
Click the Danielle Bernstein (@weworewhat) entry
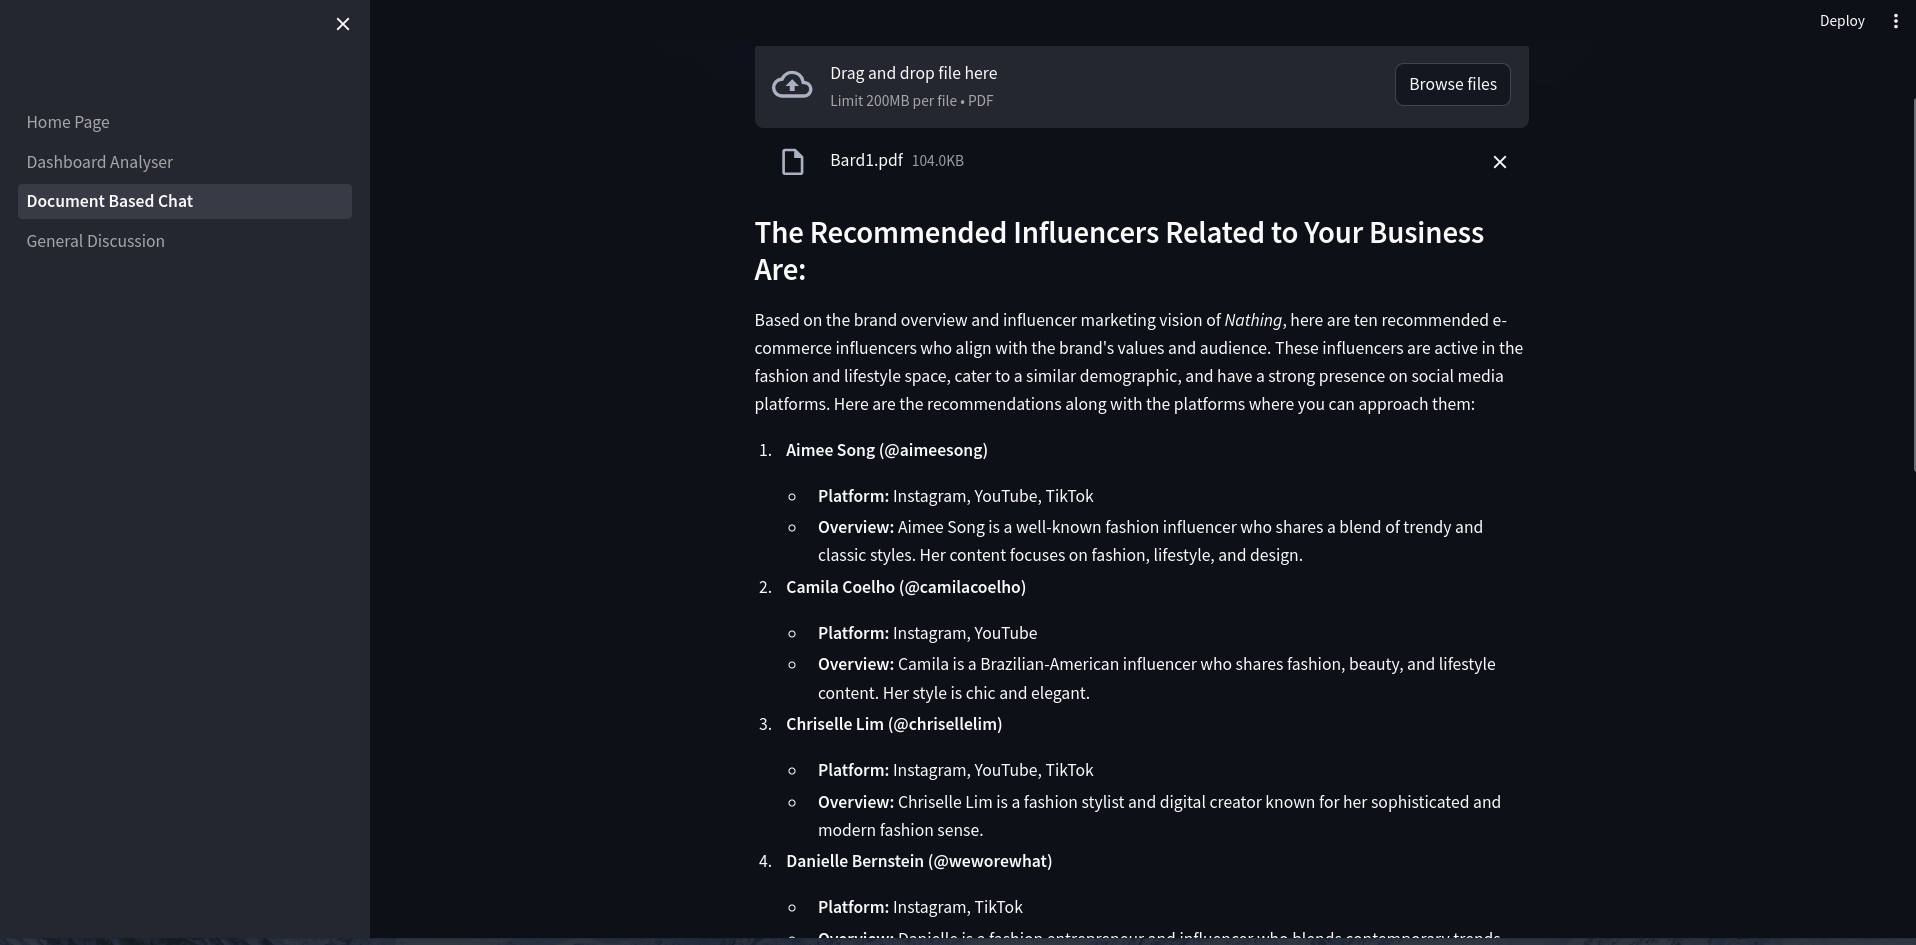[918, 861]
